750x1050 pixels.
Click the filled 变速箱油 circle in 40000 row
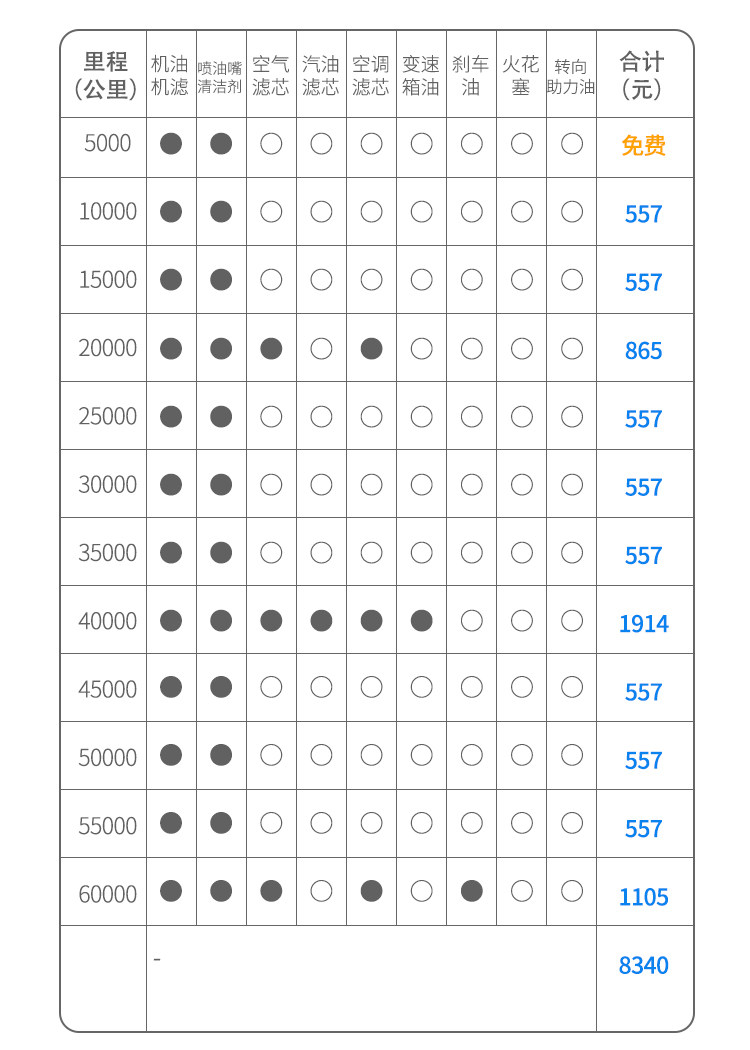click(x=421, y=621)
